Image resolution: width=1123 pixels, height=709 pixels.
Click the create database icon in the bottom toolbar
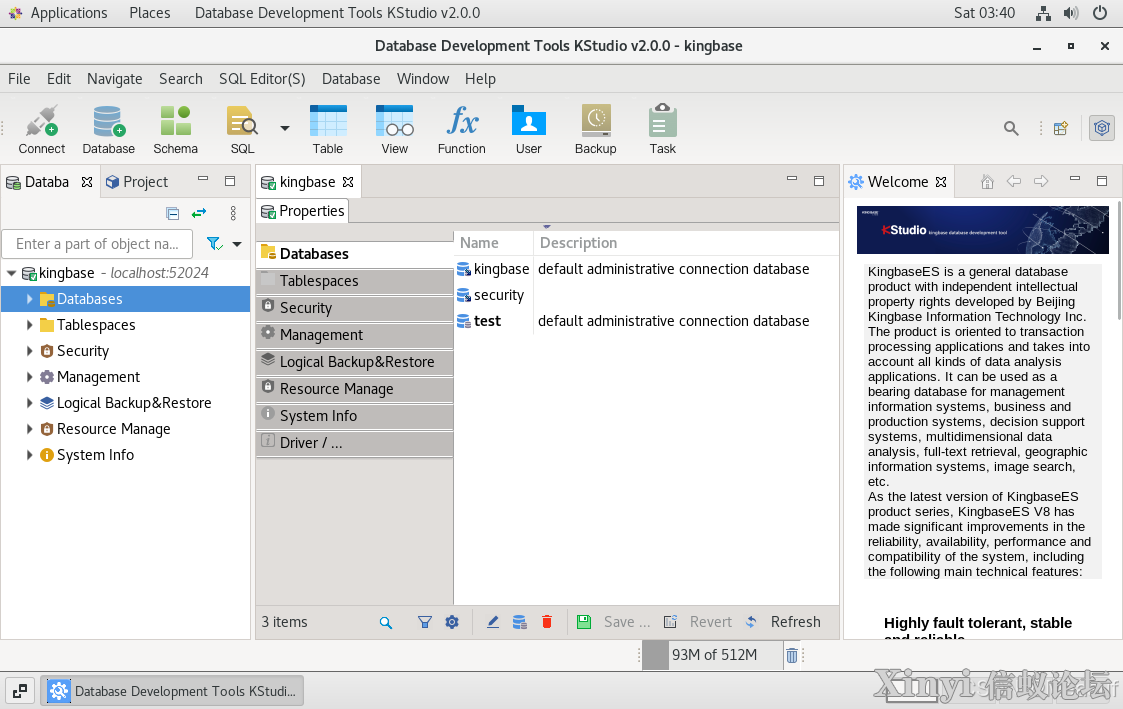tap(520, 622)
